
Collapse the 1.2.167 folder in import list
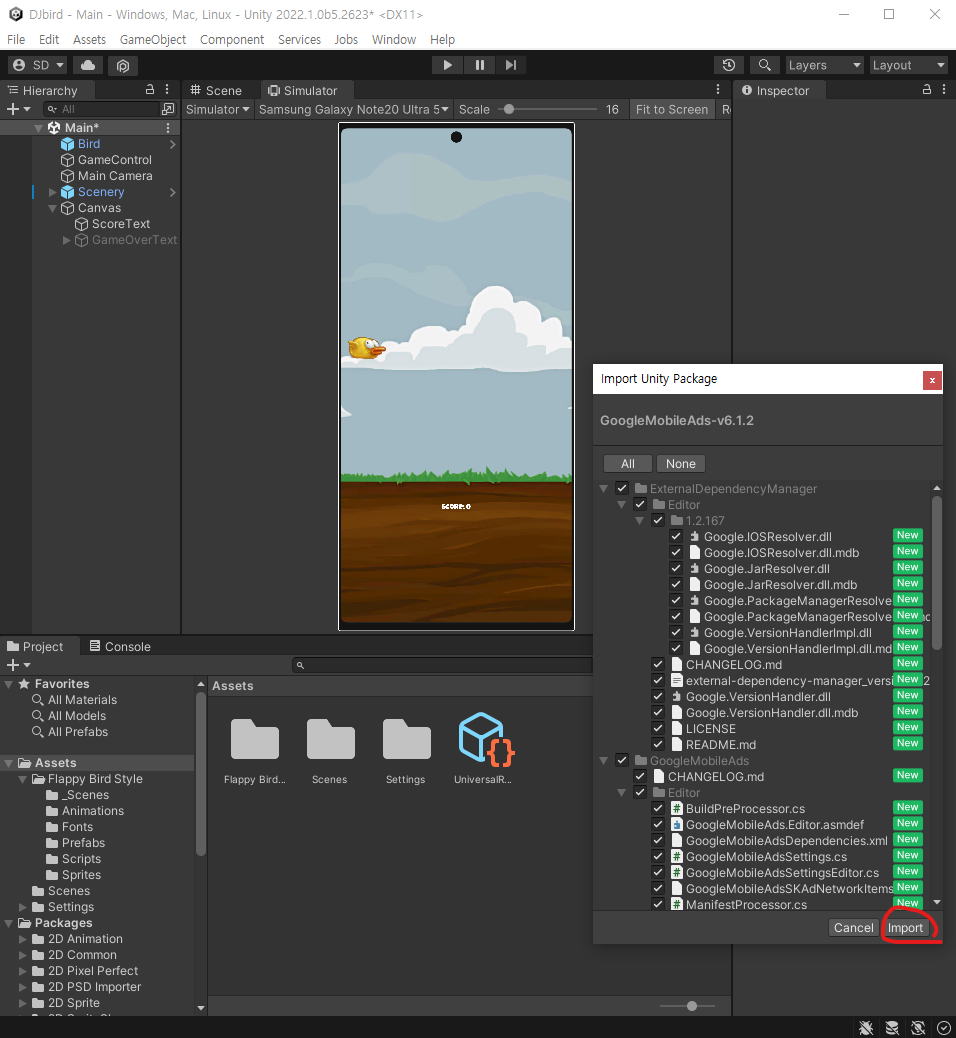coord(640,521)
